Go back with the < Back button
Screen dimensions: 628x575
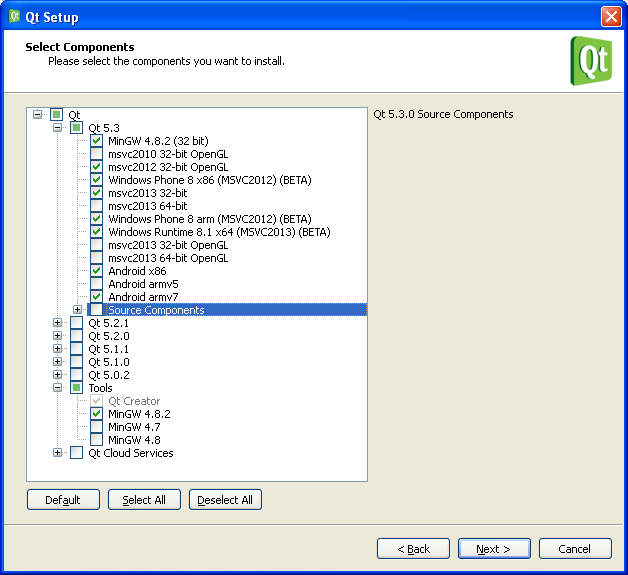(413, 549)
